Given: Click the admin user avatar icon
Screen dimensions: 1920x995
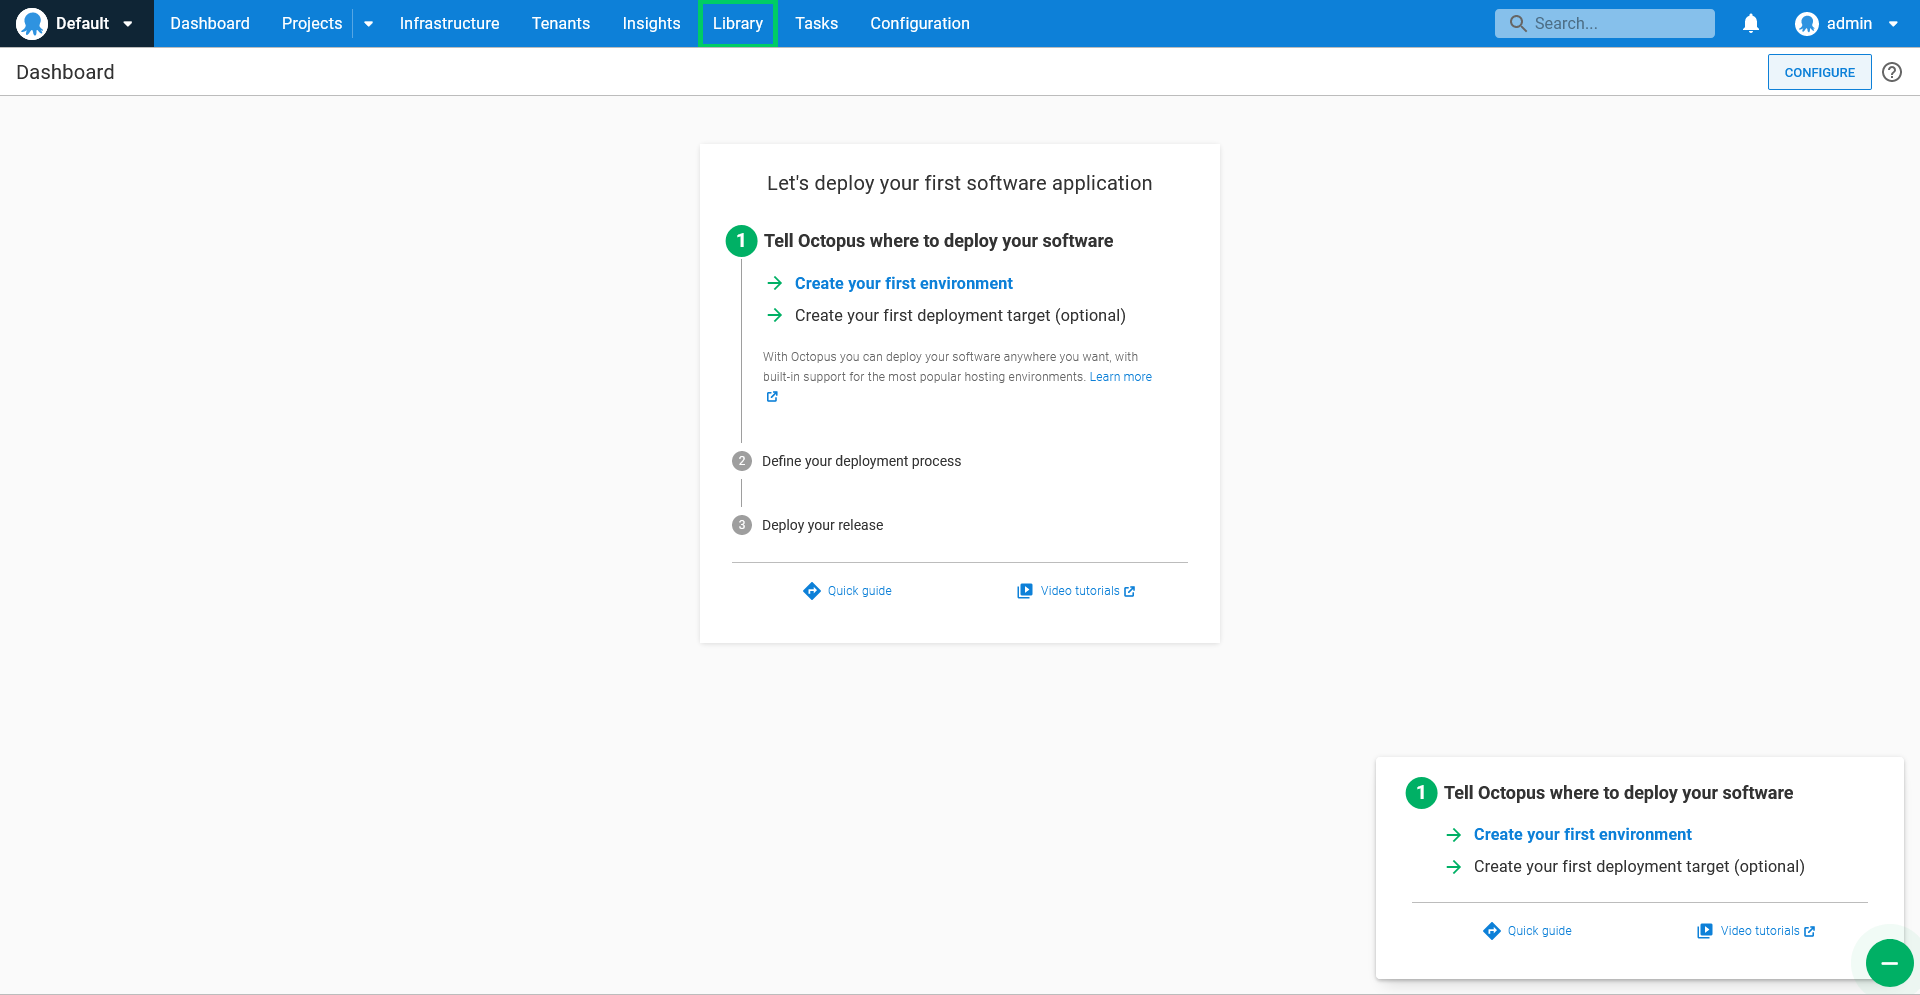Looking at the screenshot, I should (1806, 23).
